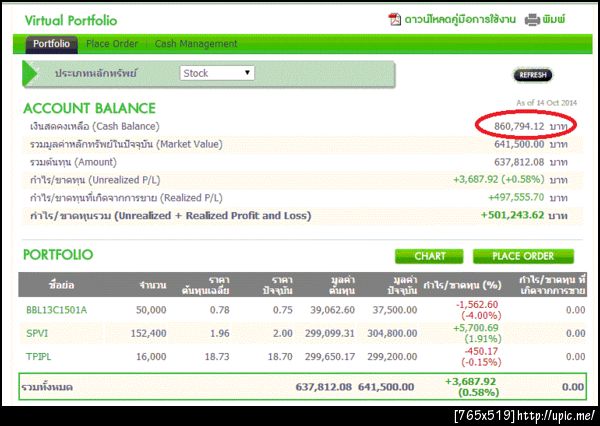Click the รวมทั้งหมด total row label
Viewport: 600px width, 426px height.
pos(47,387)
